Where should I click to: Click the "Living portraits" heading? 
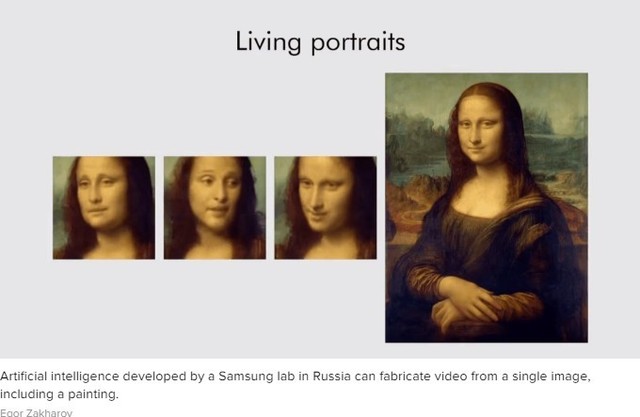319,42
